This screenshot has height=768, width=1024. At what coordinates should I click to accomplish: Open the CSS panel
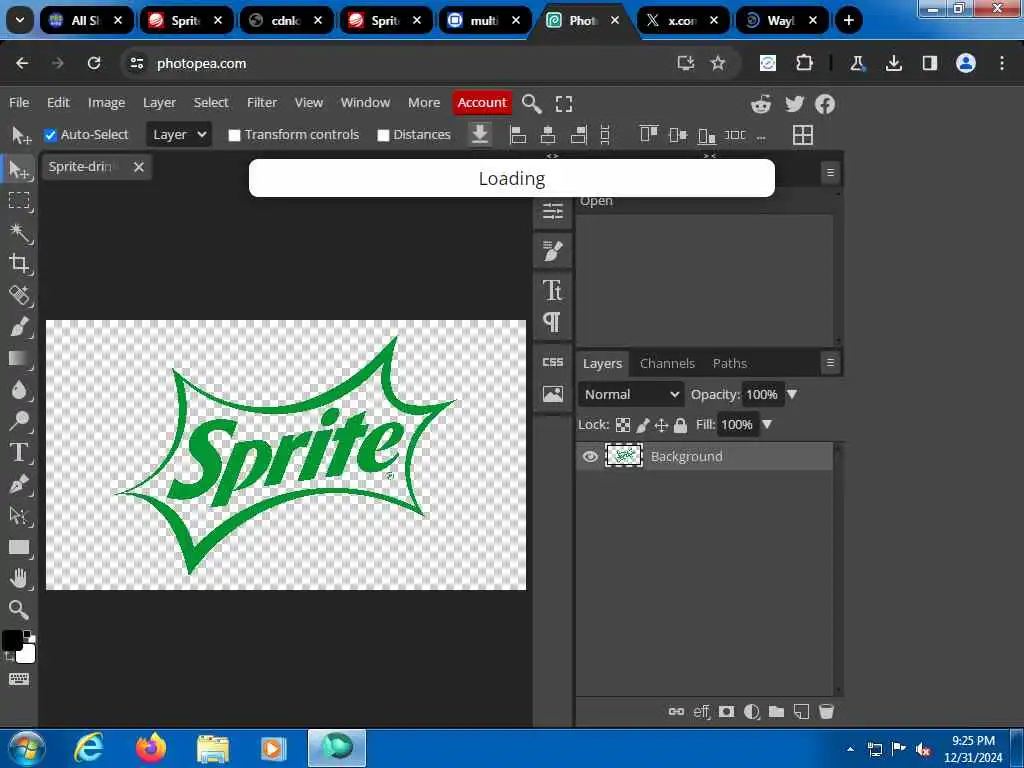[552, 362]
